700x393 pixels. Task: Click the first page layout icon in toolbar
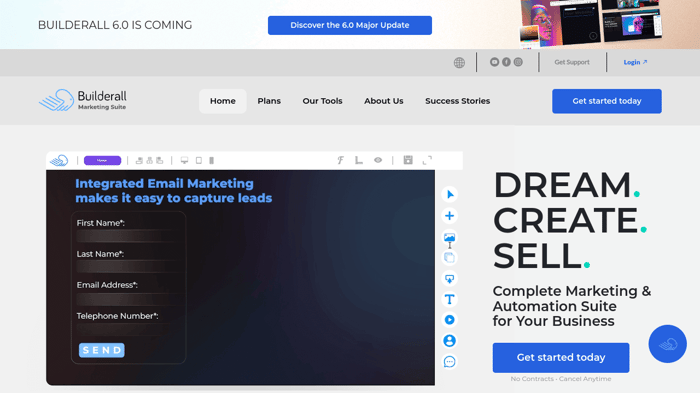click(139, 160)
